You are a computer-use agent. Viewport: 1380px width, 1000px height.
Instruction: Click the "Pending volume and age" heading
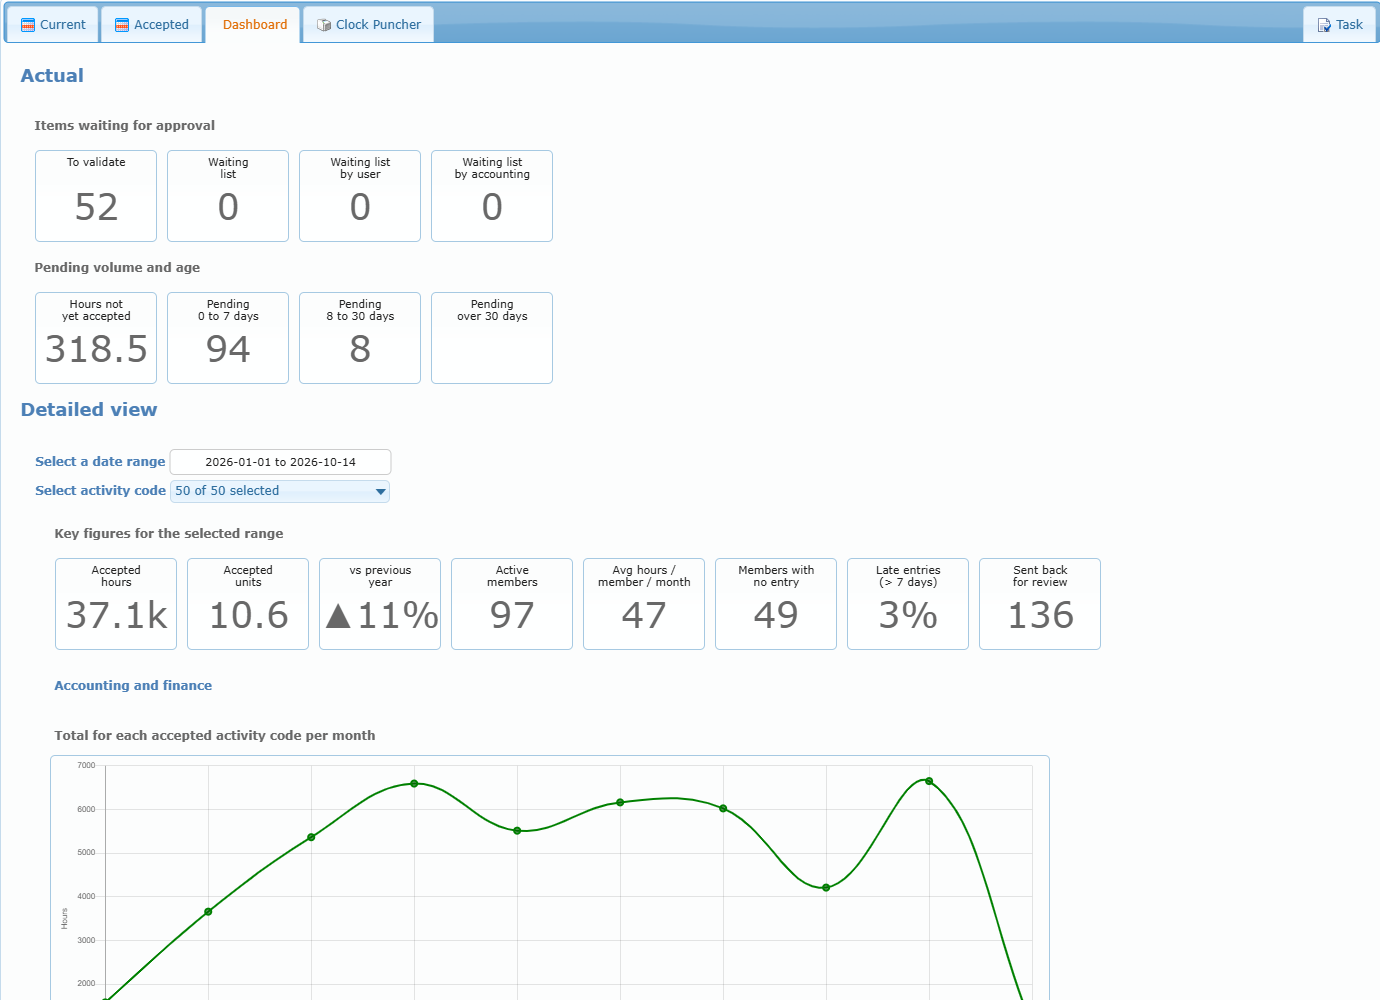(x=117, y=268)
